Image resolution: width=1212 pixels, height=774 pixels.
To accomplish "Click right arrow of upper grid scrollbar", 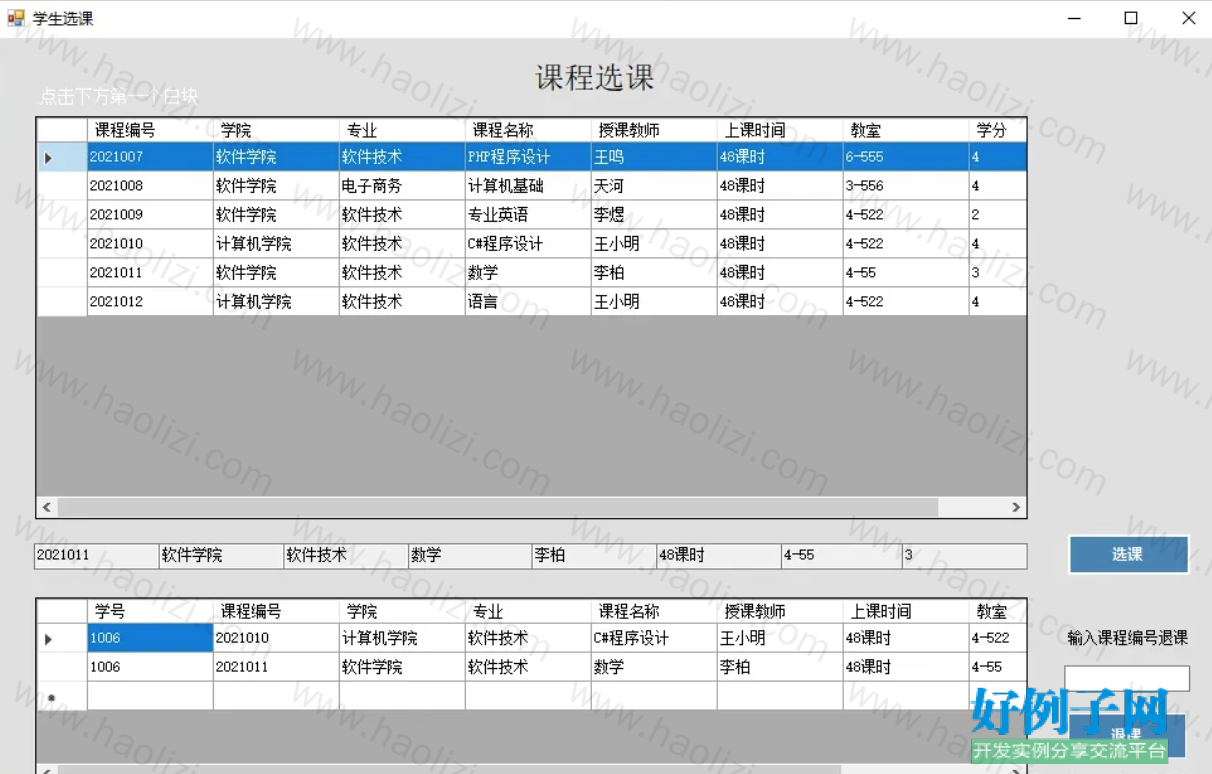I will 1016,508.
